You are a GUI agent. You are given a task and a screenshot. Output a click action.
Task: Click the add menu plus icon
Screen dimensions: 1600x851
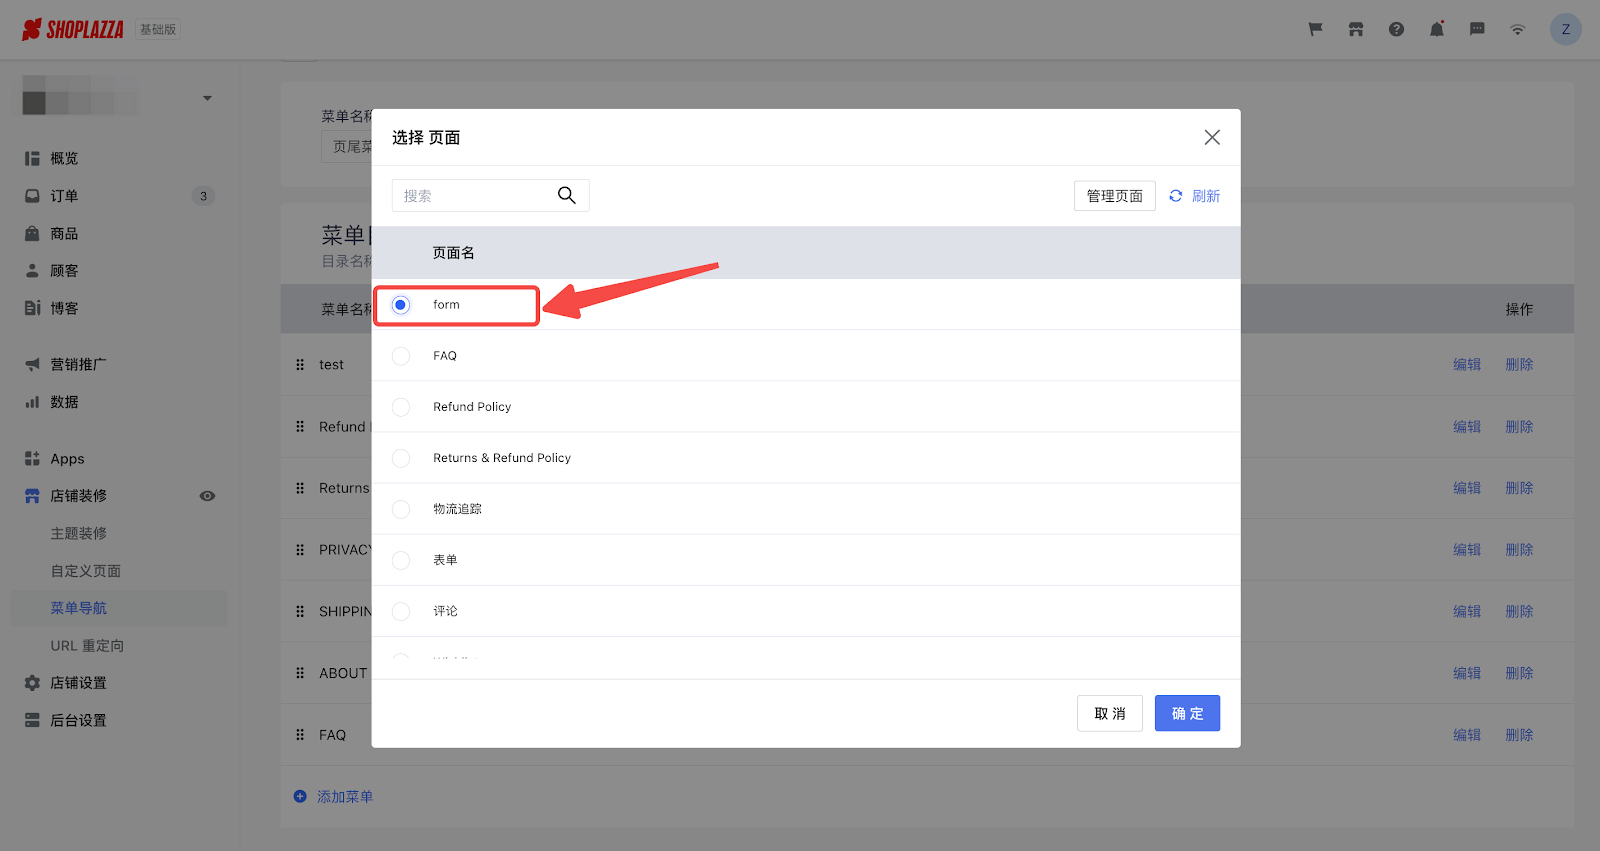(300, 797)
